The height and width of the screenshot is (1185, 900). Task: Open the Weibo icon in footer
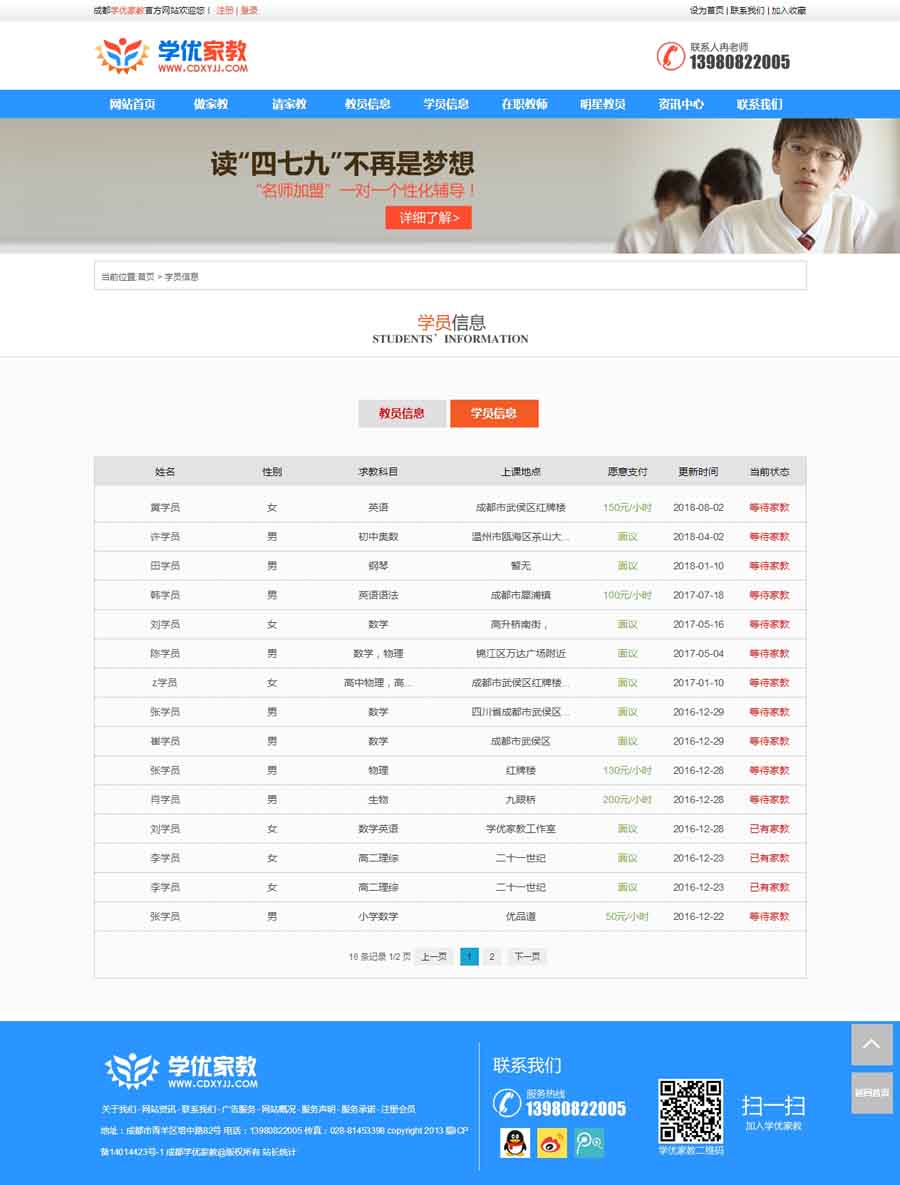[552, 1142]
